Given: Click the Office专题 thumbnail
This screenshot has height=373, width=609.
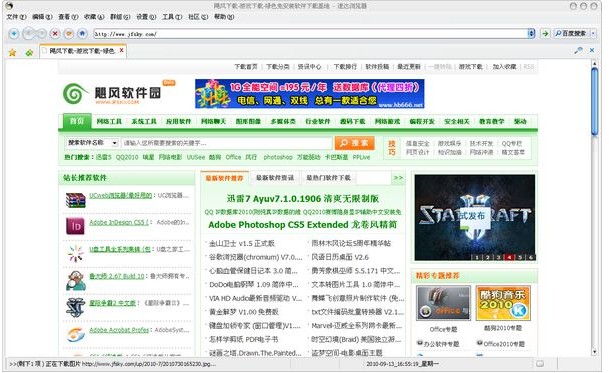Looking at the screenshot, I should coord(443,303).
